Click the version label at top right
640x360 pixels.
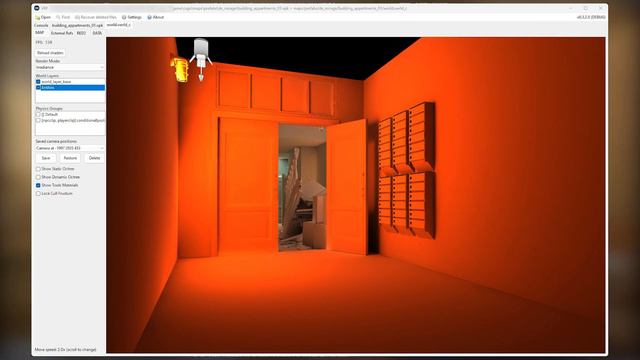click(591, 18)
